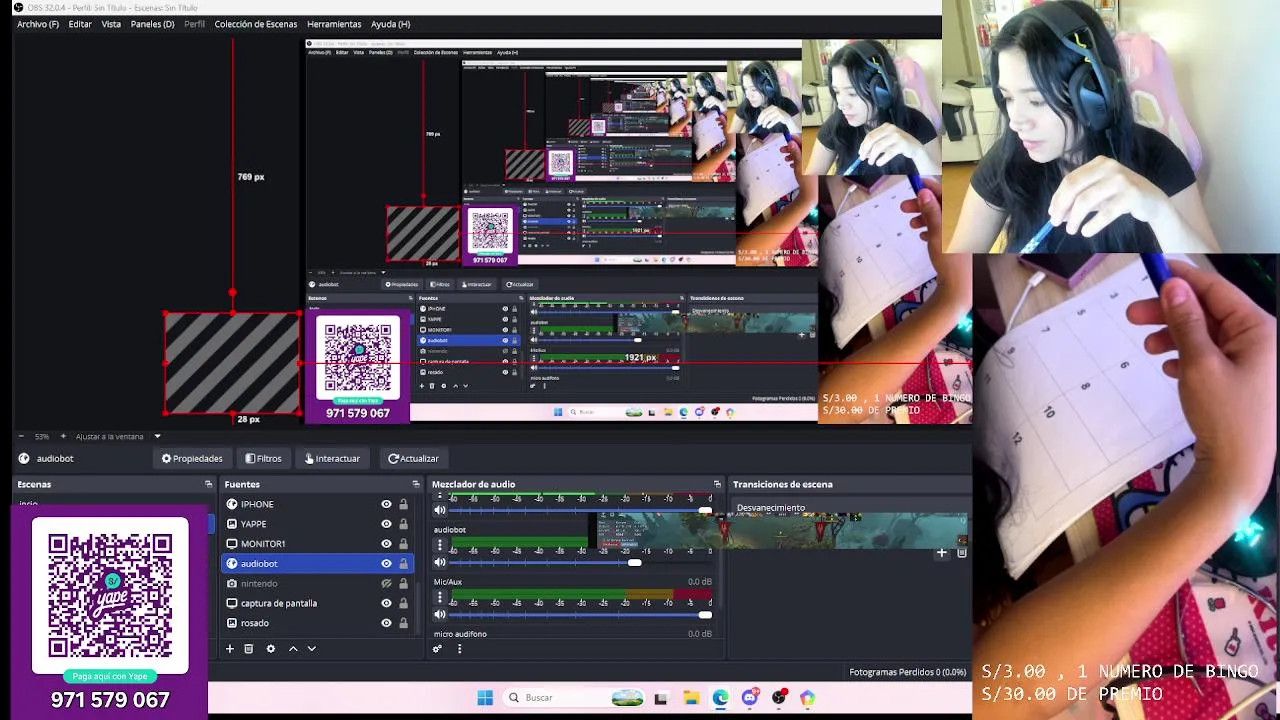Open the Archivo (F) menu
The height and width of the screenshot is (720, 1280).
tap(38, 24)
